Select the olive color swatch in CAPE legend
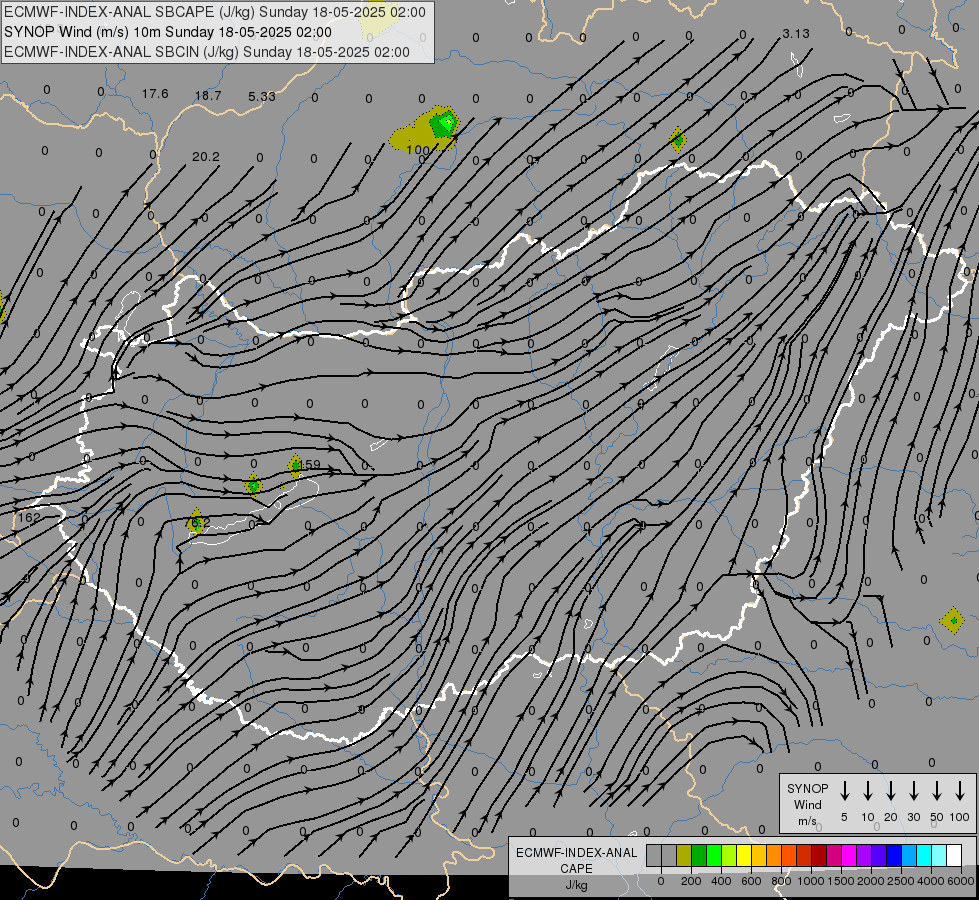 (x=684, y=856)
